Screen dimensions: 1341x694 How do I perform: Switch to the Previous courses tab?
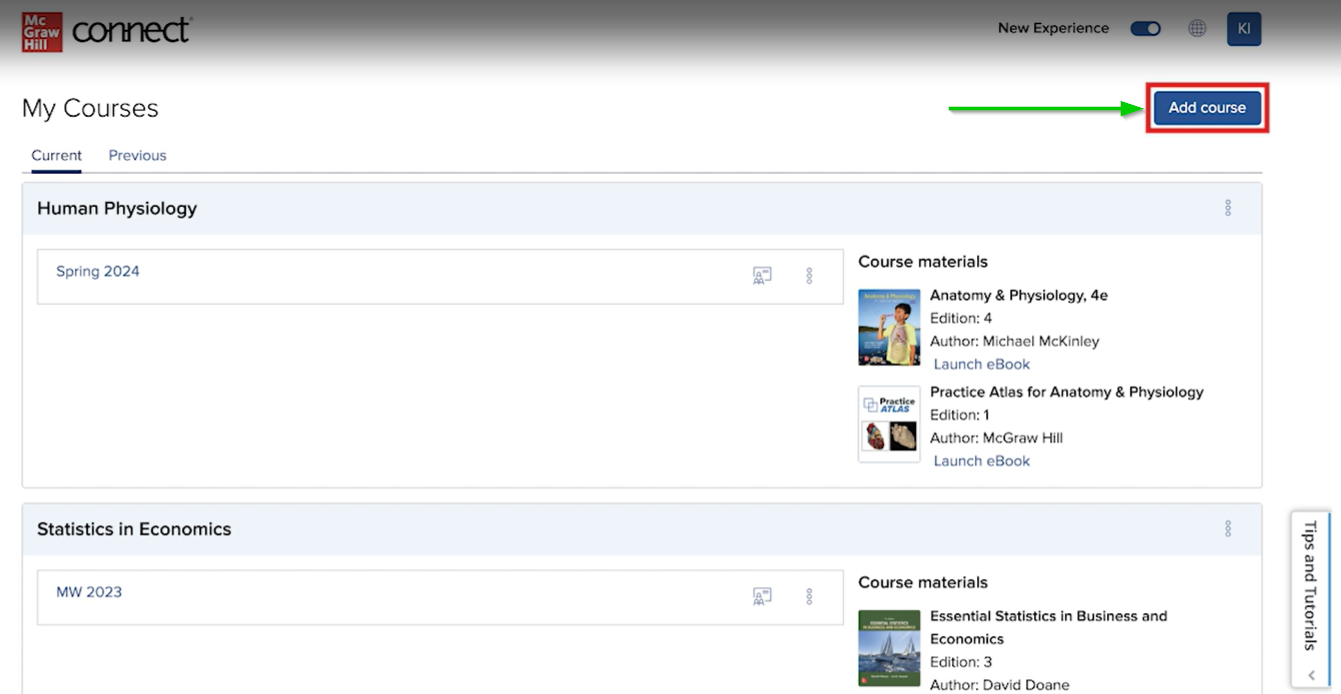click(137, 155)
